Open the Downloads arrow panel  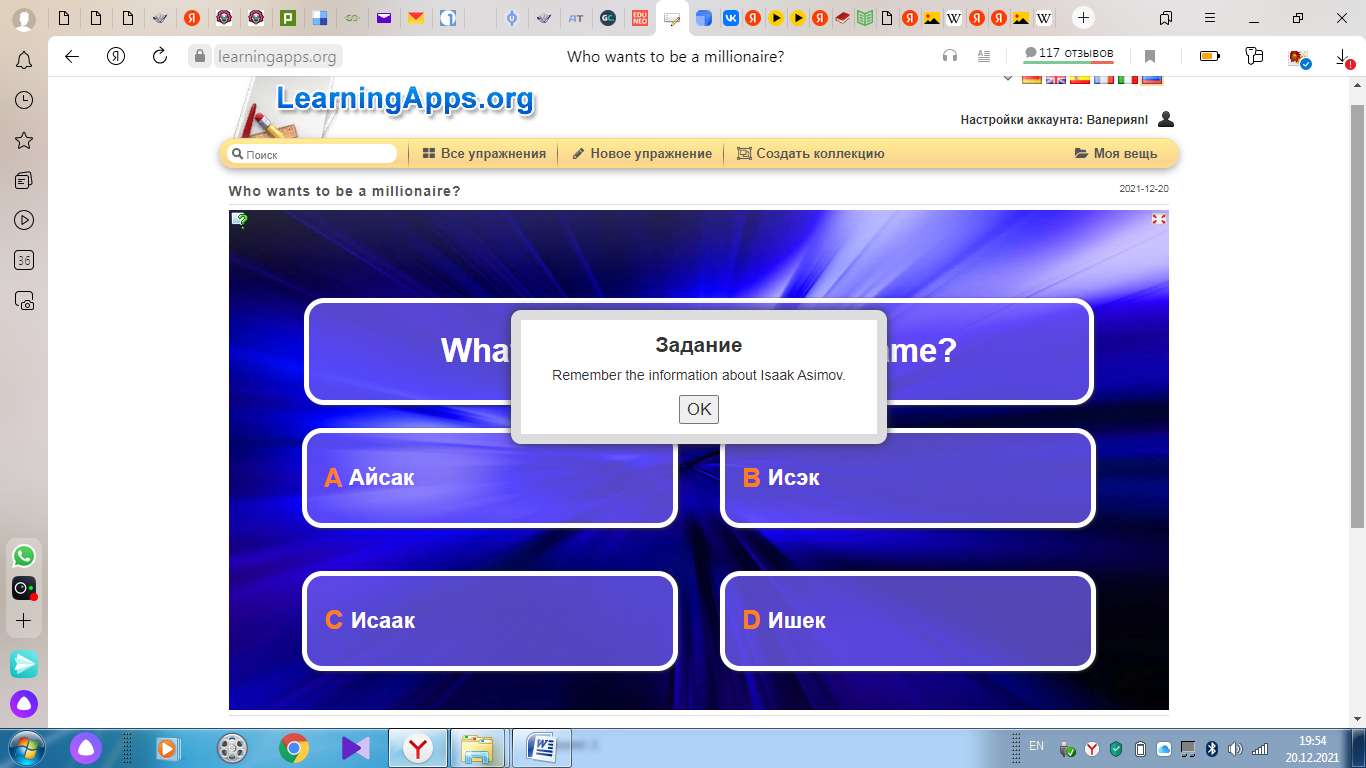click(x=1343, y=57)
